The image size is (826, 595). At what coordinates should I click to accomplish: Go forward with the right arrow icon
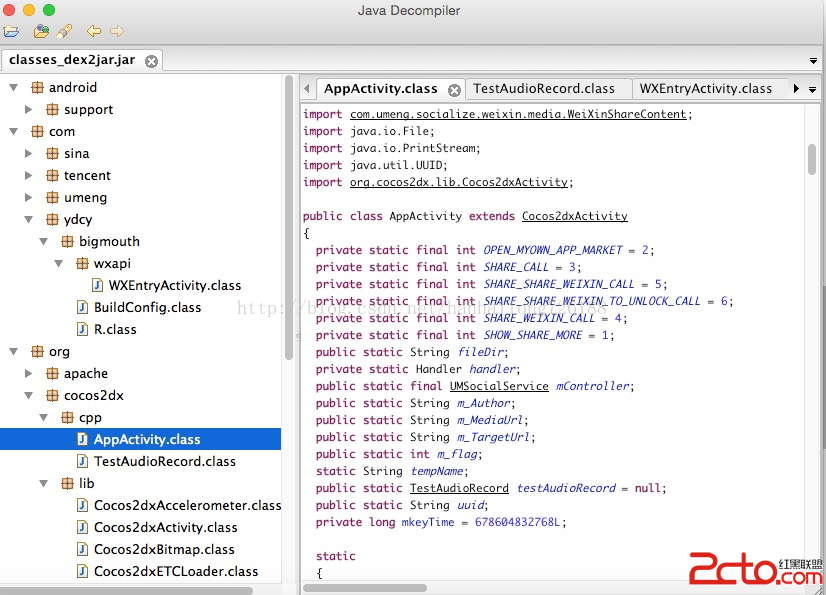(117, 32)
